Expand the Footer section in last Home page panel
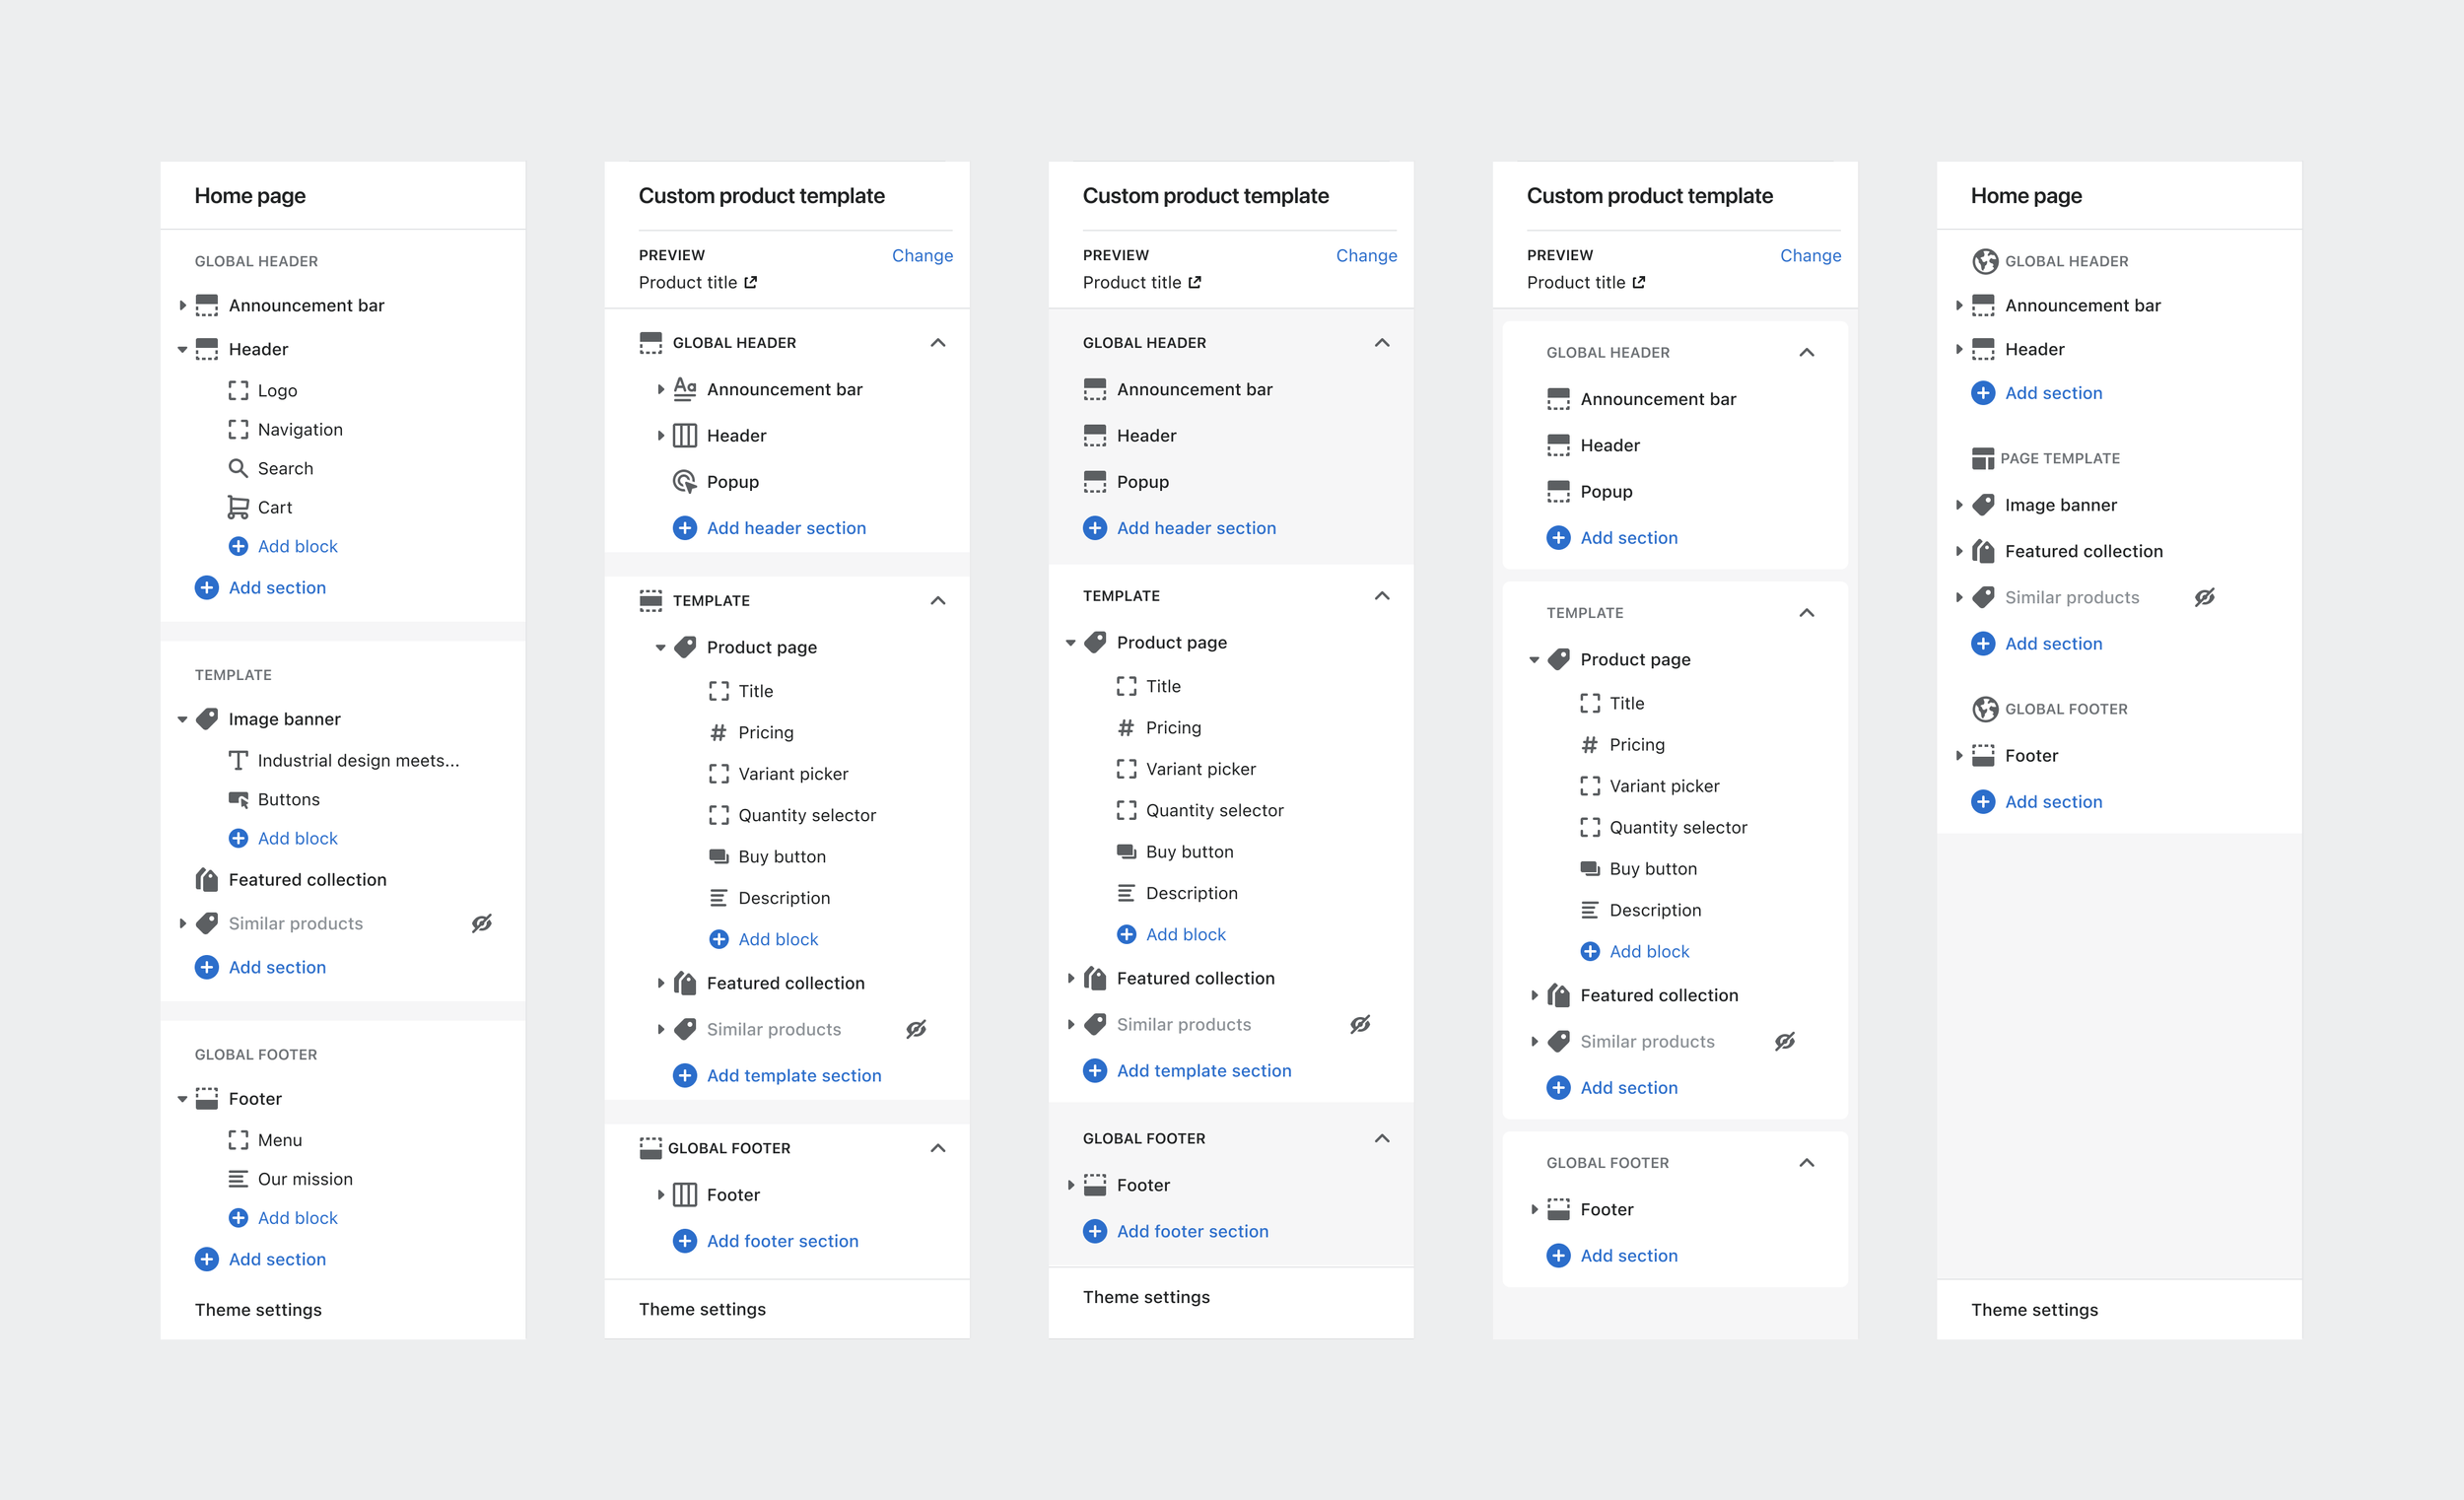 click(1958, 755)
